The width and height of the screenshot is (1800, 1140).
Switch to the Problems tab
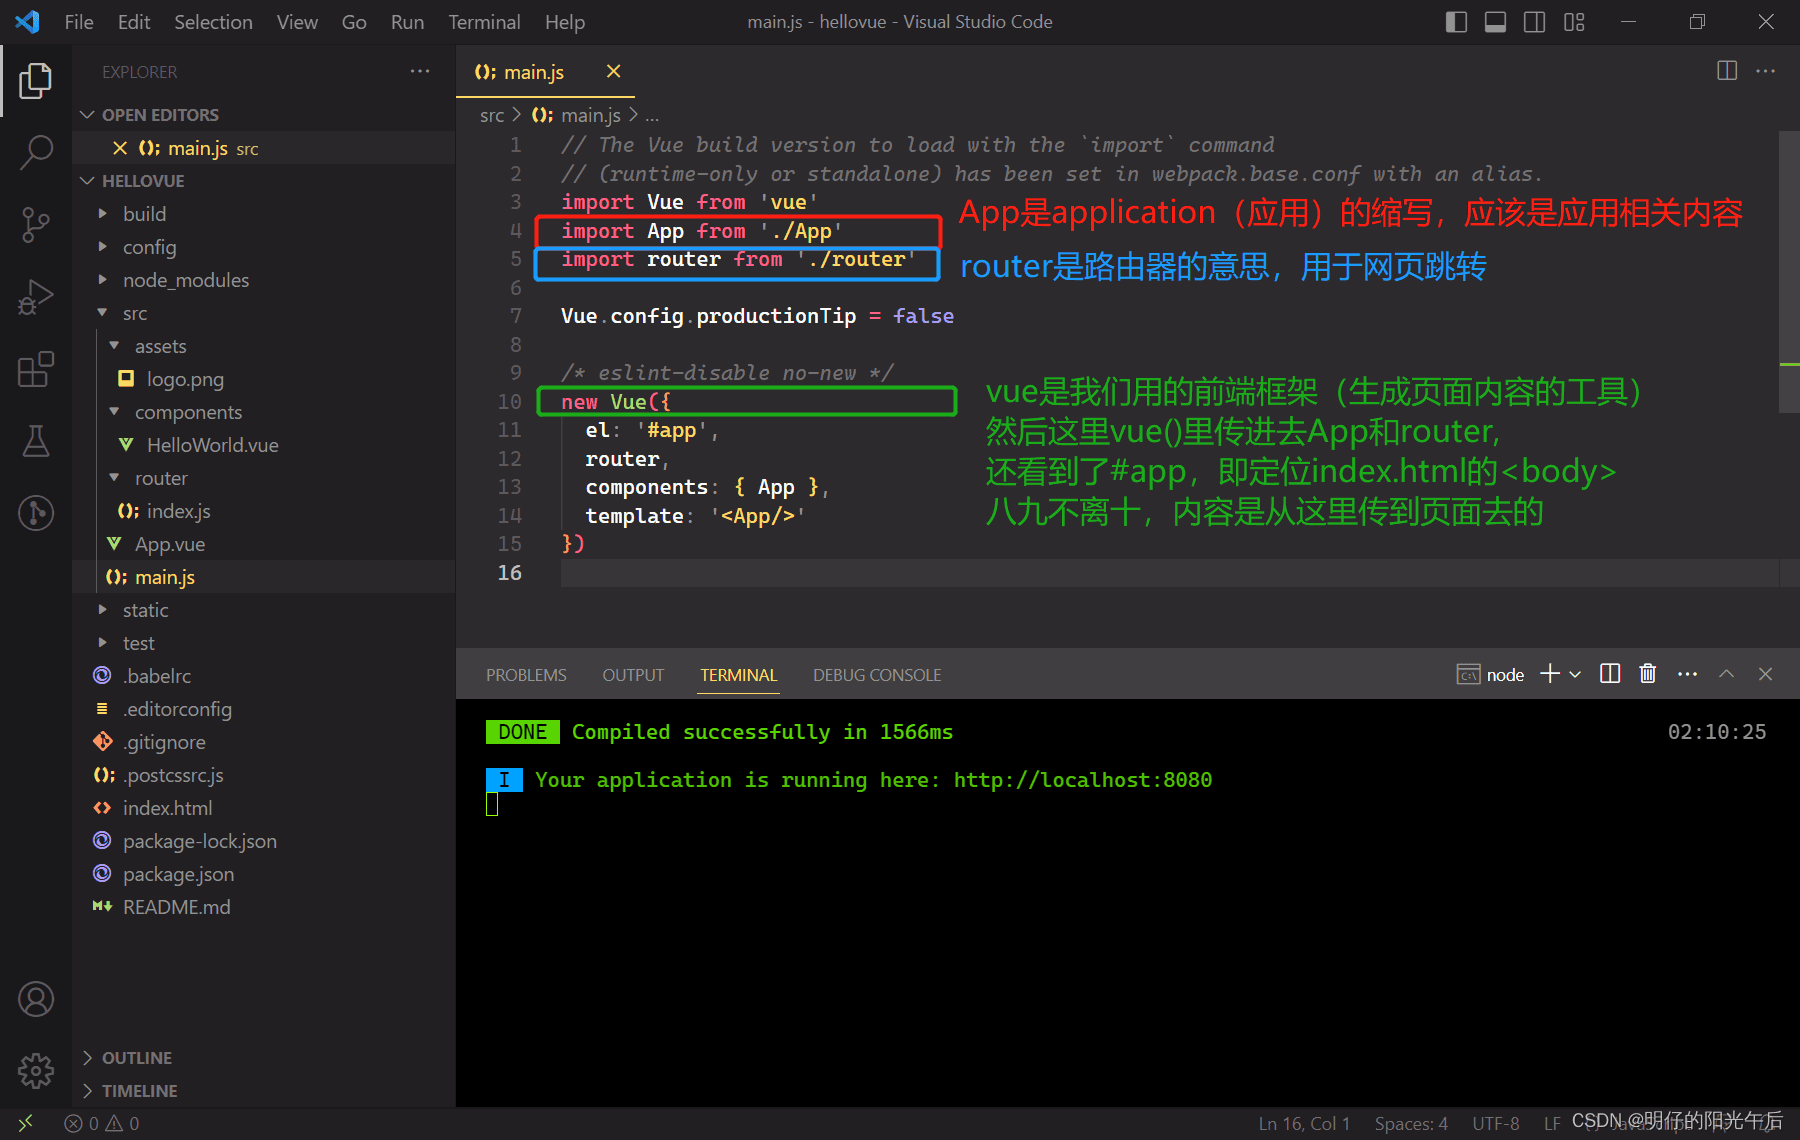tap(526, 675)
